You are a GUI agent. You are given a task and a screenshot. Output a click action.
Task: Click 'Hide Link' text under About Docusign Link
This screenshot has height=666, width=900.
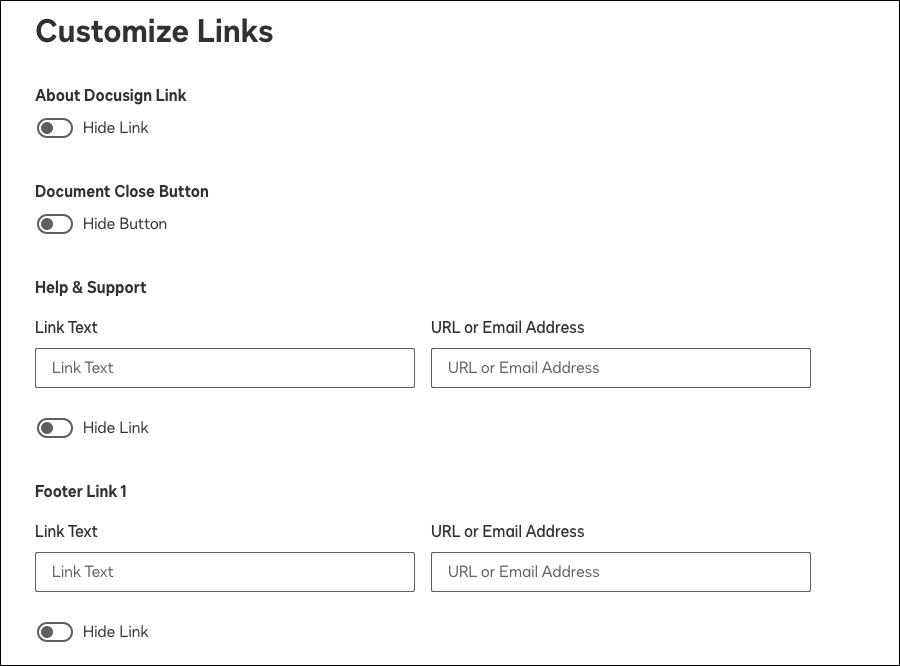pyautogui.click(x=115, y=127)
